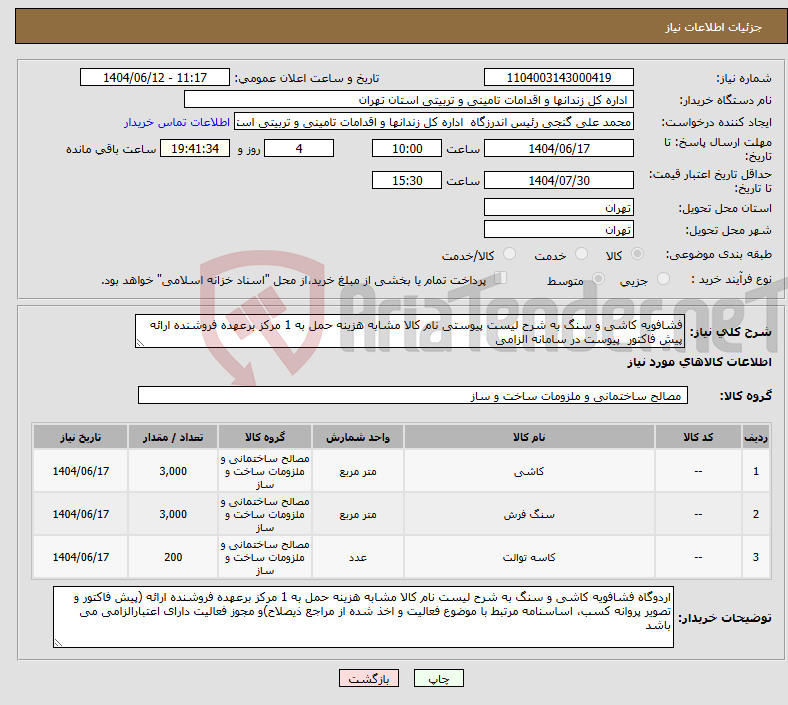Select the کالا radio button
788x705 pixels.
tap(637, 254)
